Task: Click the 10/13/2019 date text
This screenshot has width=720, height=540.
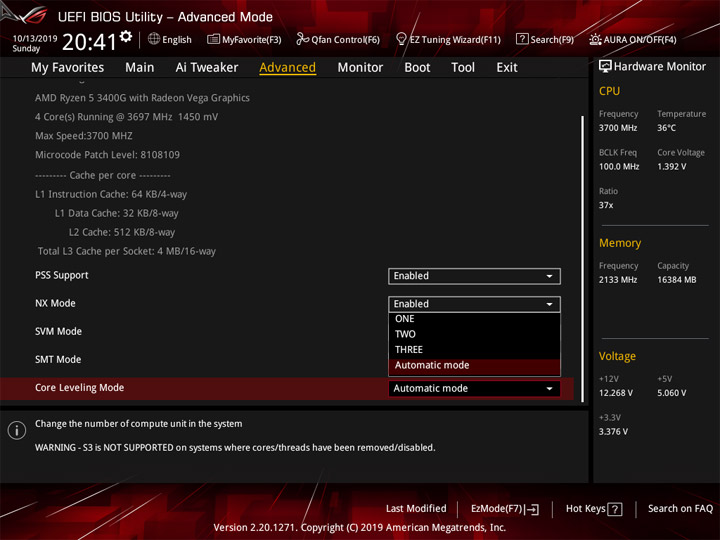Action: point(35,39)
